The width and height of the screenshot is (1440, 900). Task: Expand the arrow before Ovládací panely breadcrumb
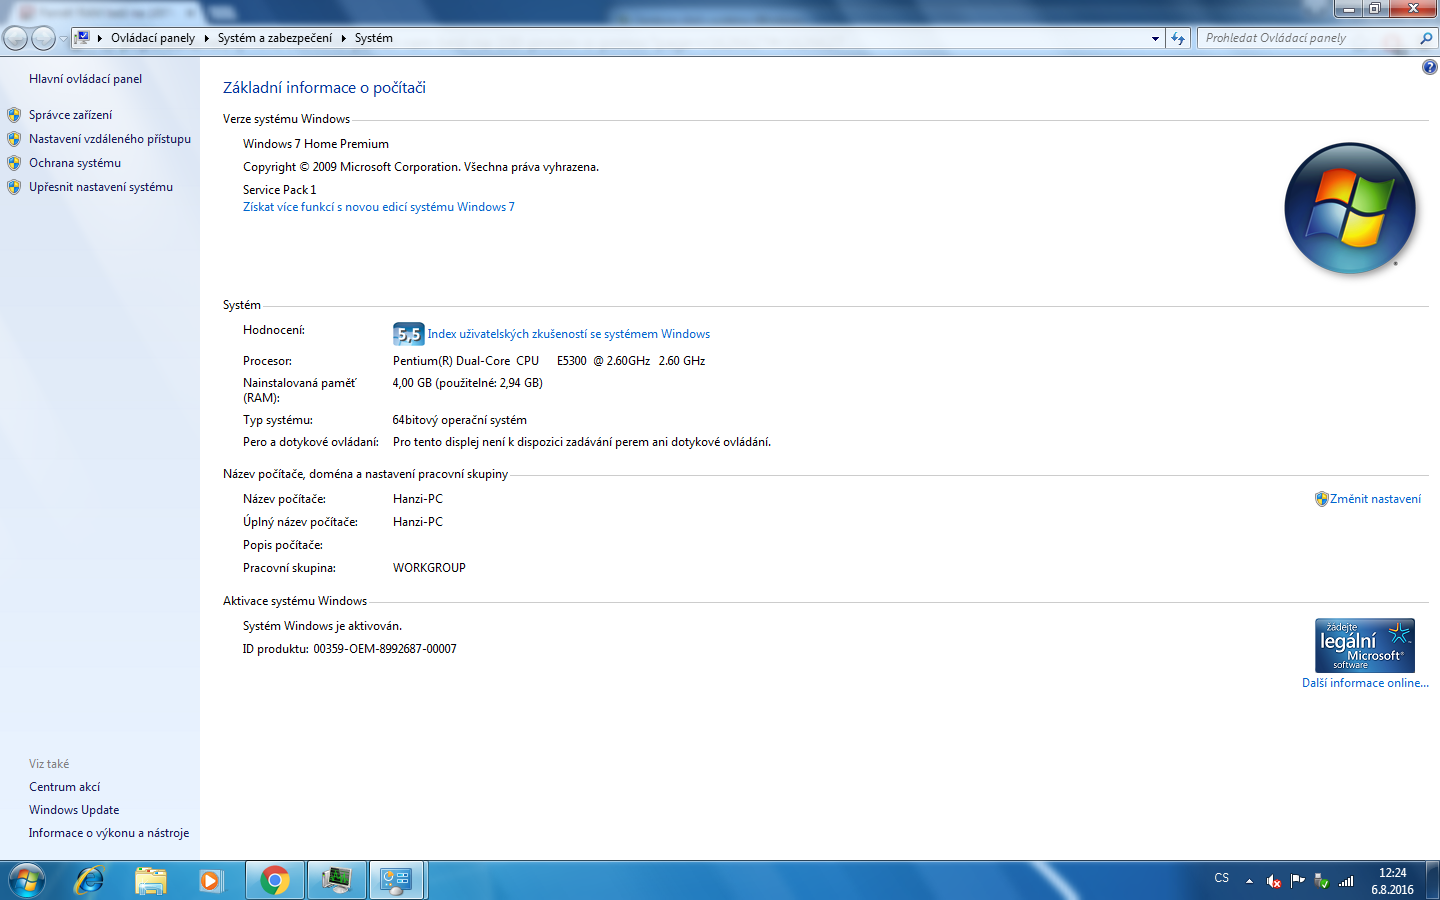point(100,38)
